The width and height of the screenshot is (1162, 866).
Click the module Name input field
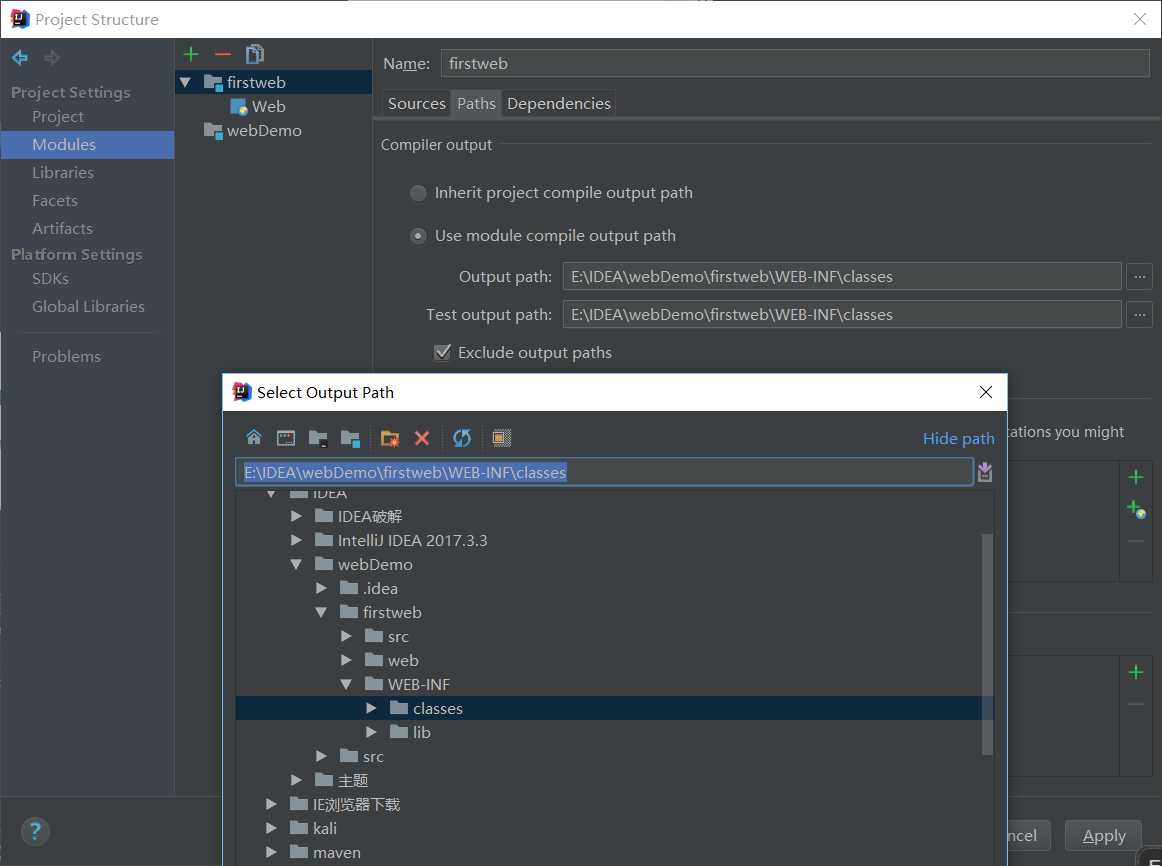[x=795, y=64]
